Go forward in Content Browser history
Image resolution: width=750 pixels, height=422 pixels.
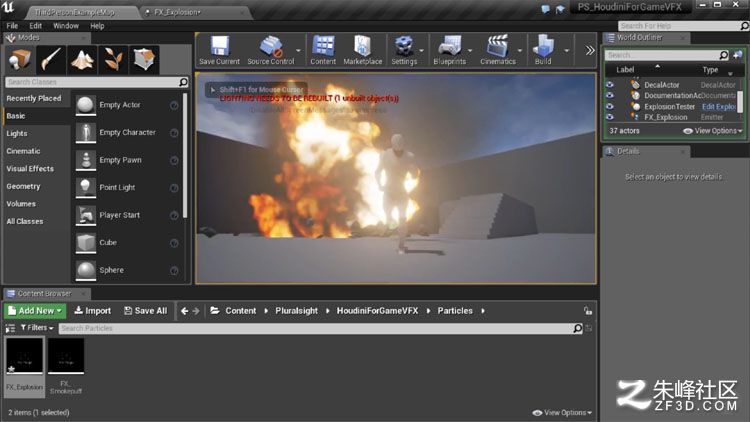tap(196, 311)
